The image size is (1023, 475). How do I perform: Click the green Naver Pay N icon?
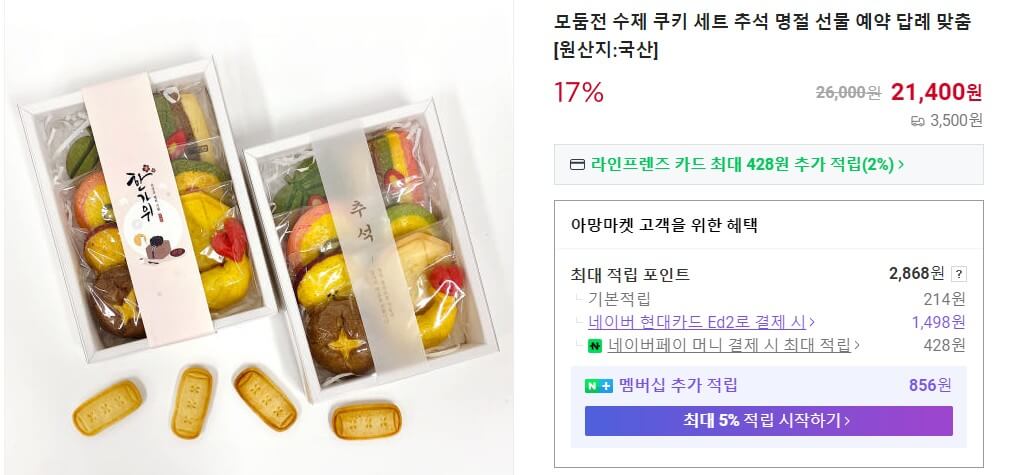pos(594,346)
